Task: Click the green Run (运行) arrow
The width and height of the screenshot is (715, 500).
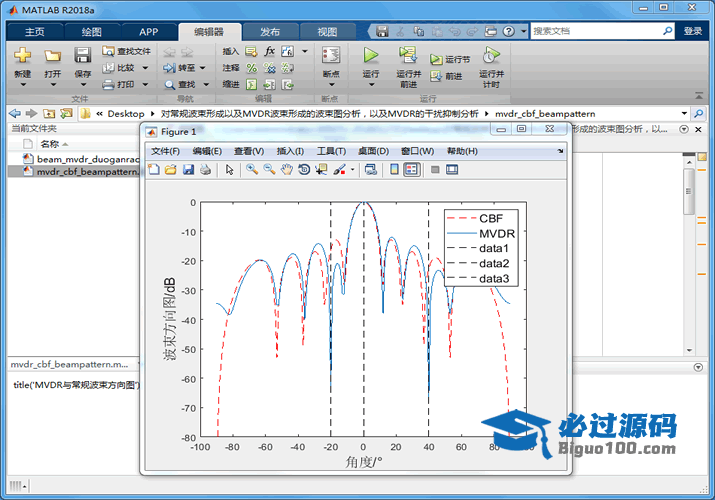Action: click(x=371, y=55)
